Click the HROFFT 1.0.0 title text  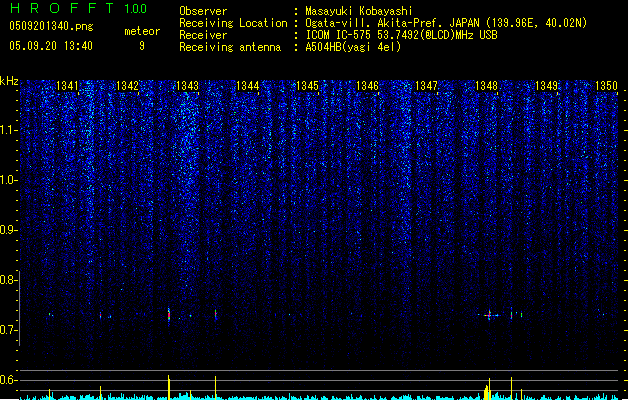pyautogui.click(x=79, y=8)
